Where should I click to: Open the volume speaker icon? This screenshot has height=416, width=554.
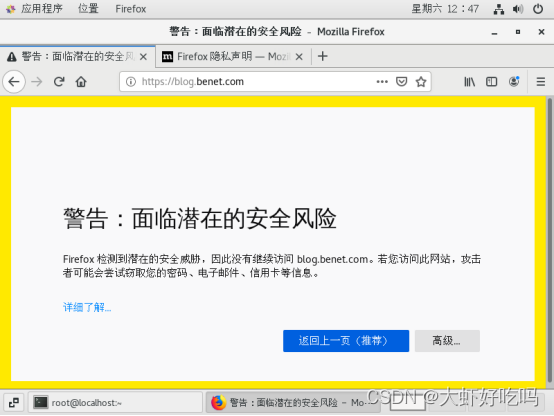tap(518, 9)
